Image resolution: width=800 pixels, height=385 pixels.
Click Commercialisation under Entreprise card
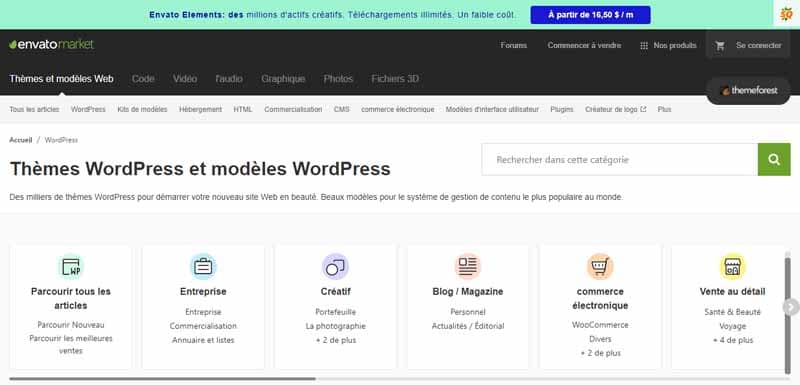pyautogui.click(x=203, y=326)
